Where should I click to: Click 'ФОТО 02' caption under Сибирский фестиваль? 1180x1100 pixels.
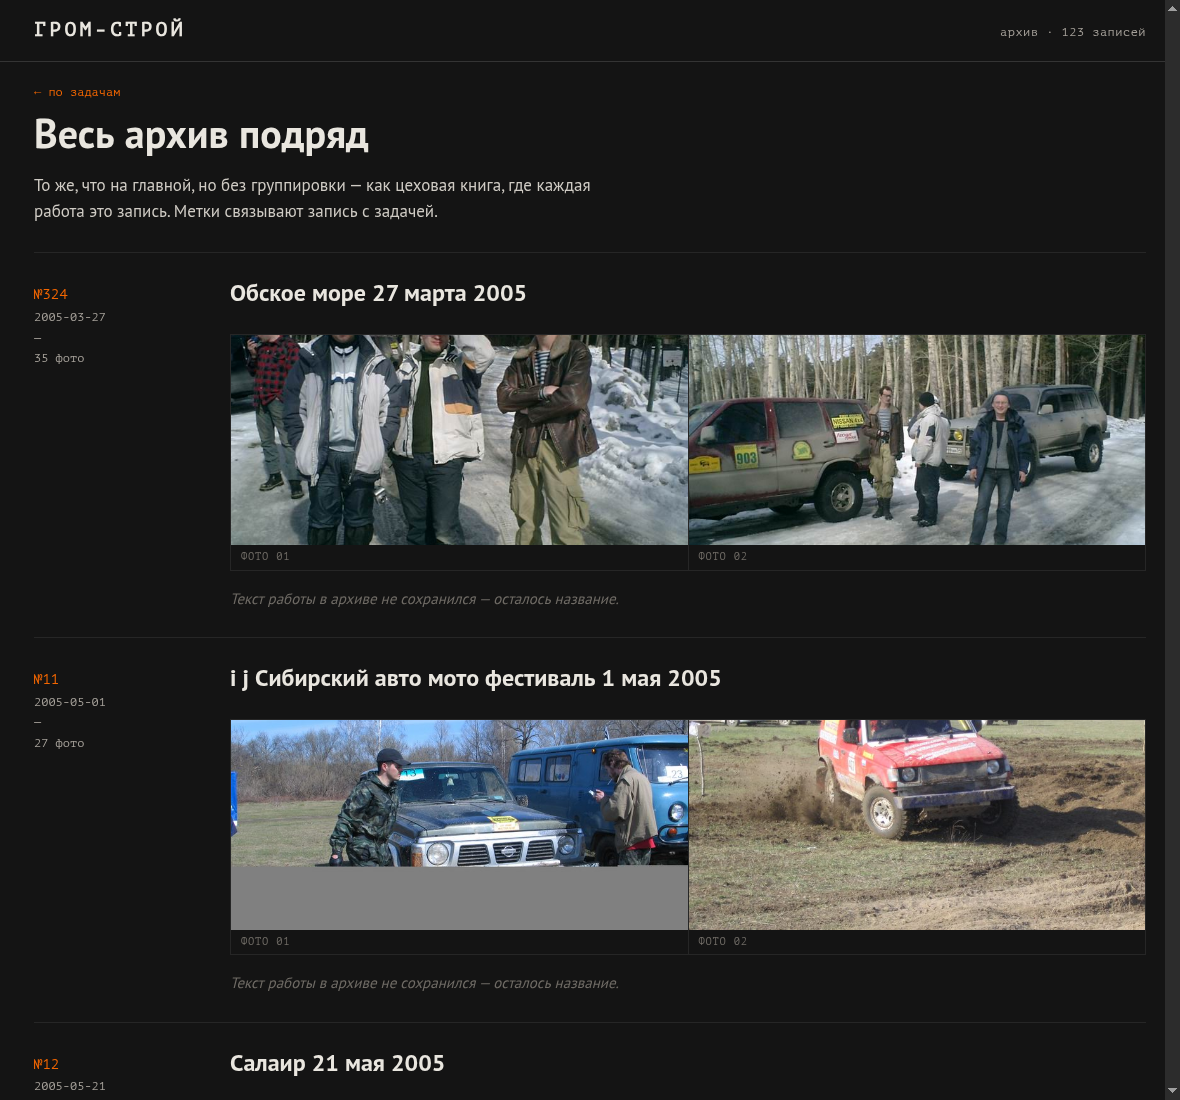[x=722, y=941]
